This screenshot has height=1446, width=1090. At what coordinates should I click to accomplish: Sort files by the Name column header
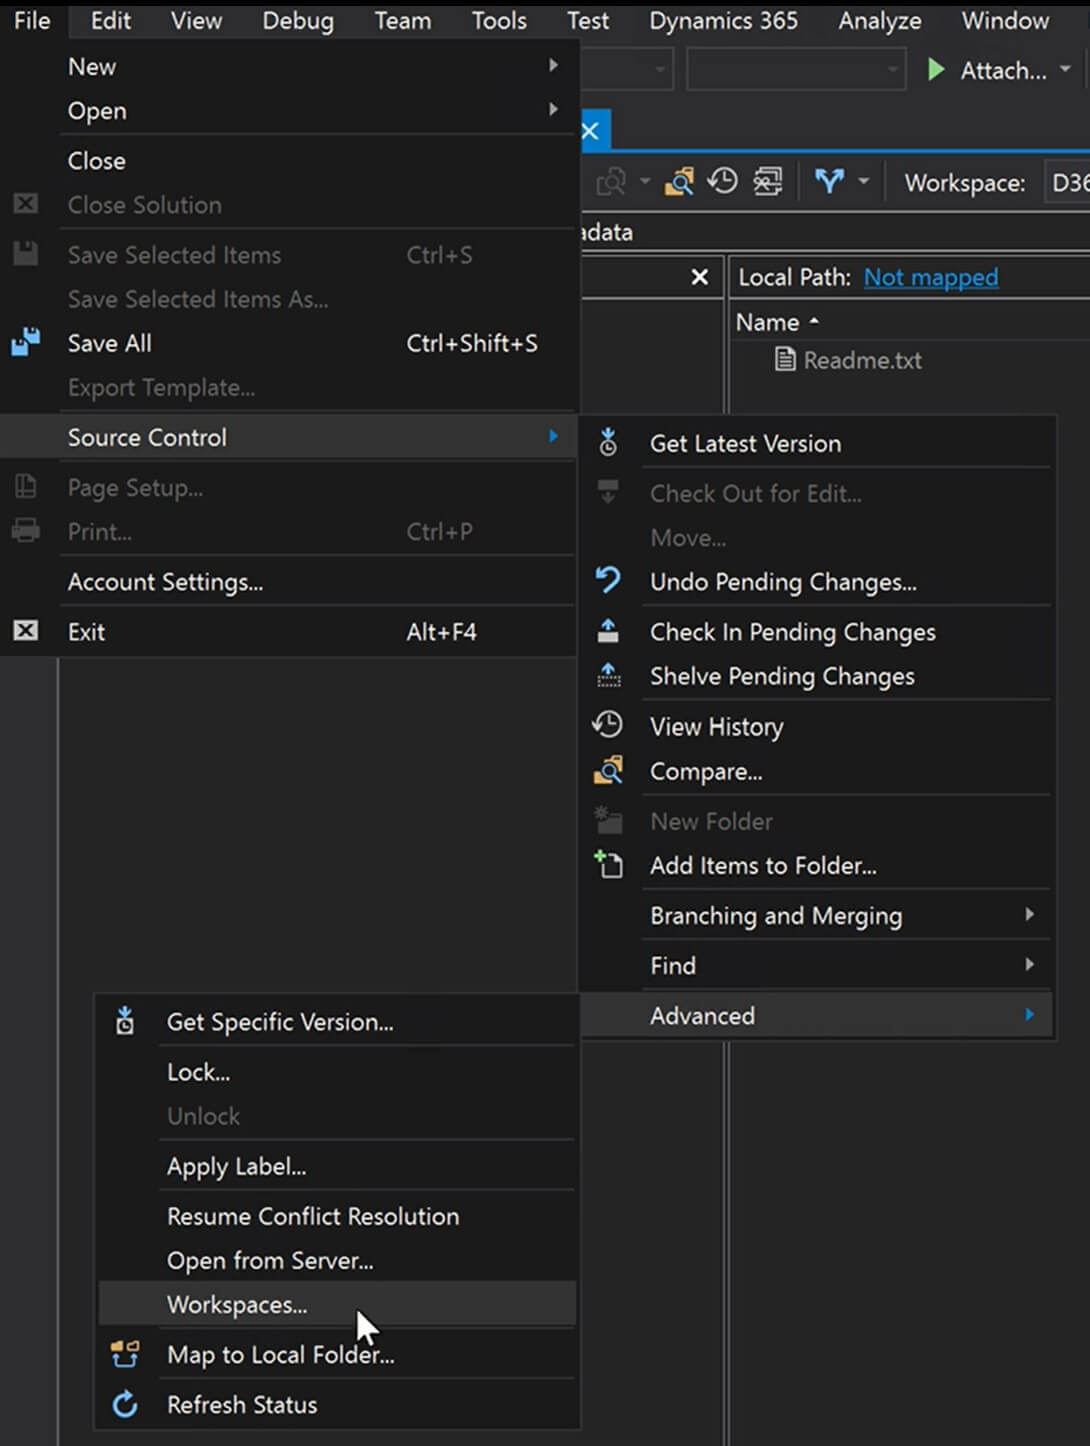point(767,322)
